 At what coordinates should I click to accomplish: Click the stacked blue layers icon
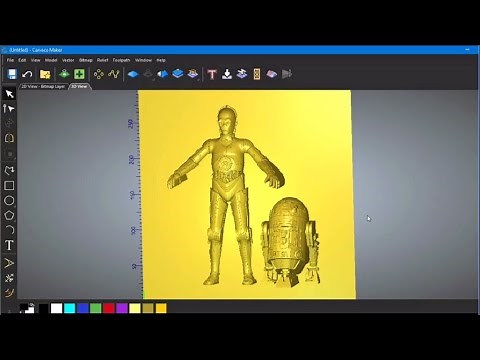(178, 74)
